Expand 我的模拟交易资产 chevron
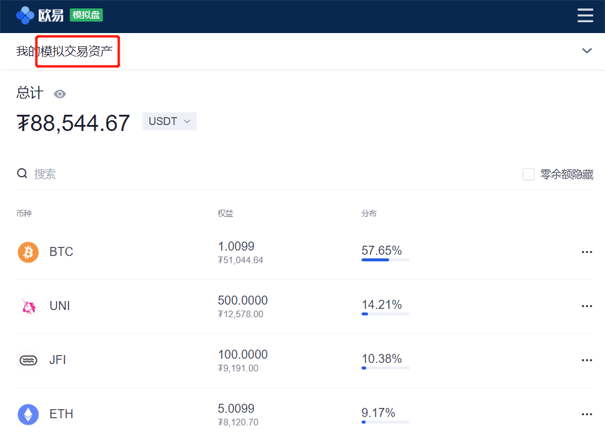 (587, 51)
